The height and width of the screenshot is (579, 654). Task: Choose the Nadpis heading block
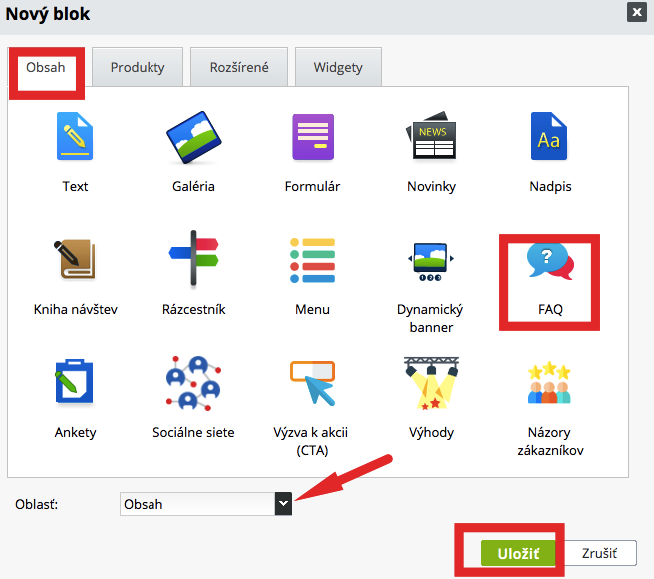548,138
